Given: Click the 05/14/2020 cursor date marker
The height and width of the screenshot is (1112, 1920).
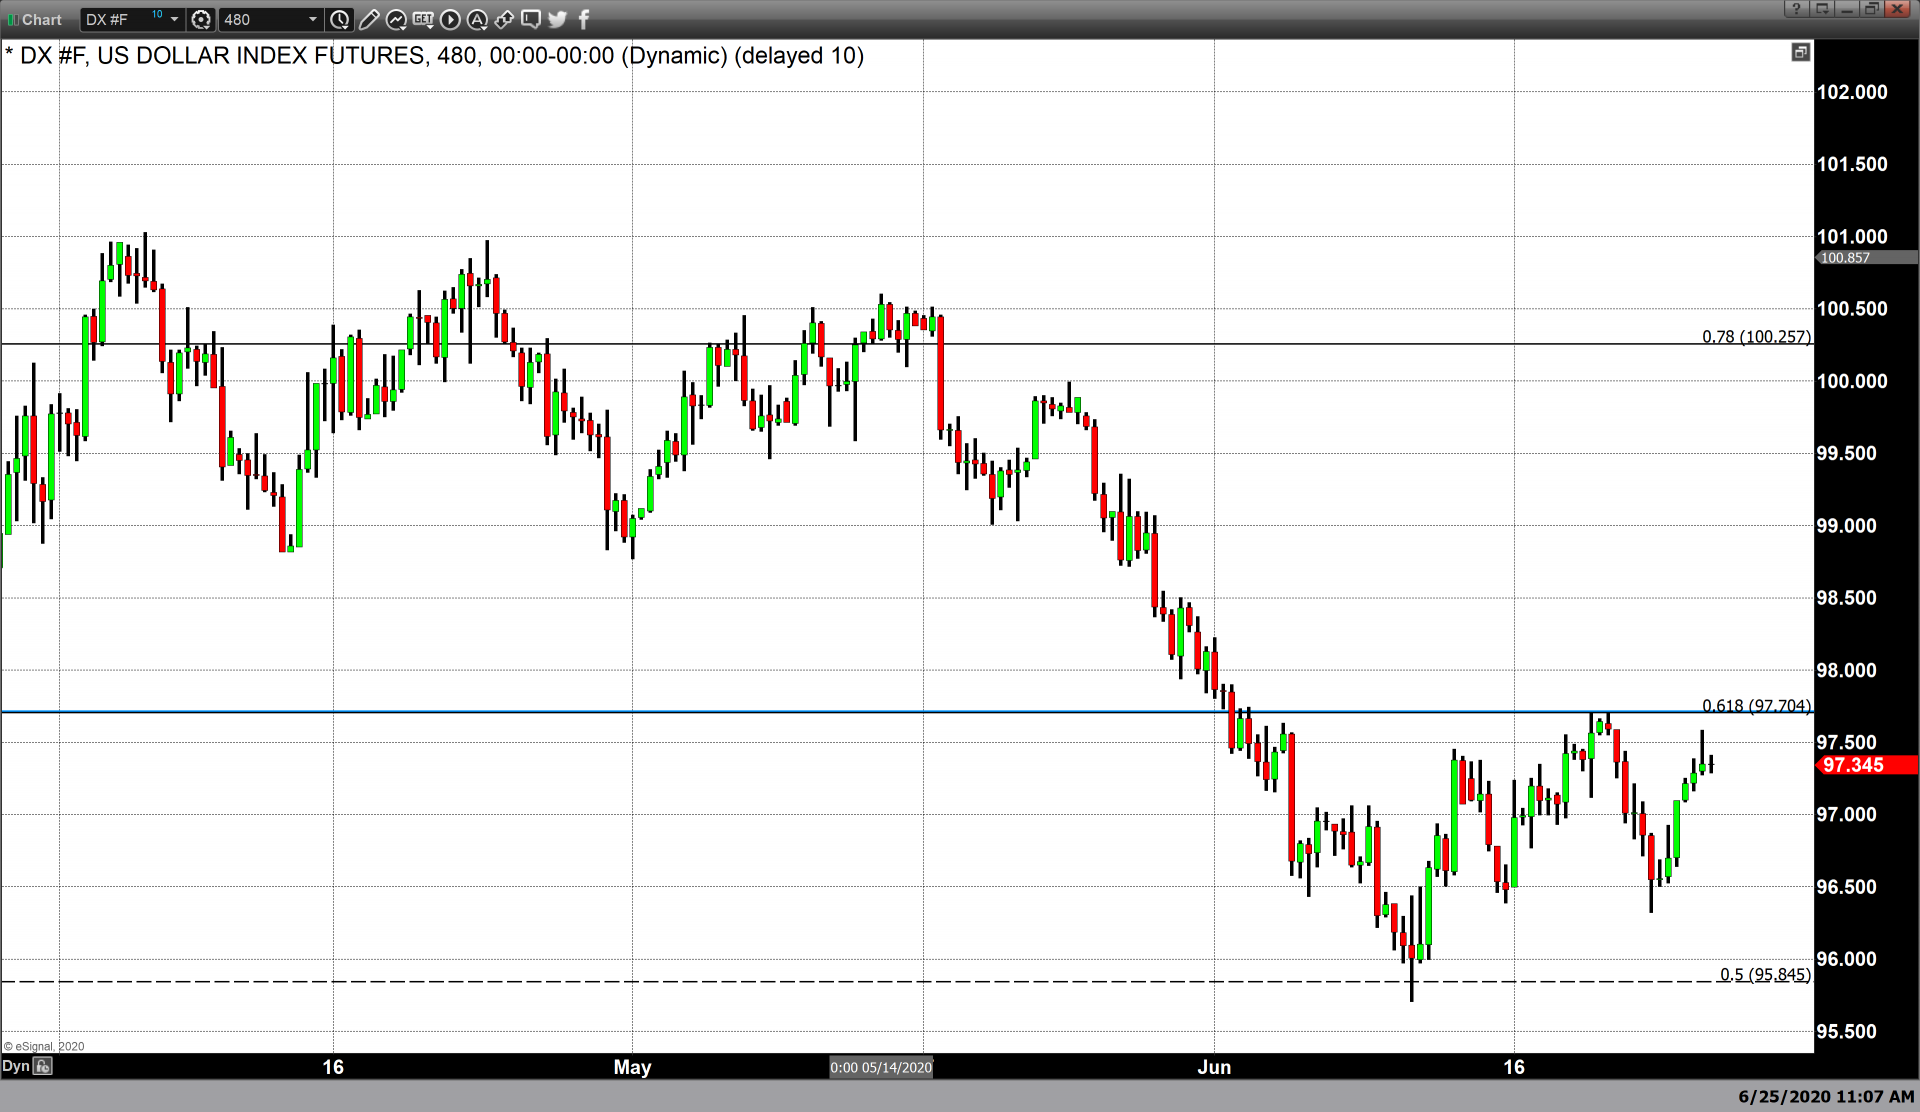Looking at the screenshot, I should click(881, 1067).
